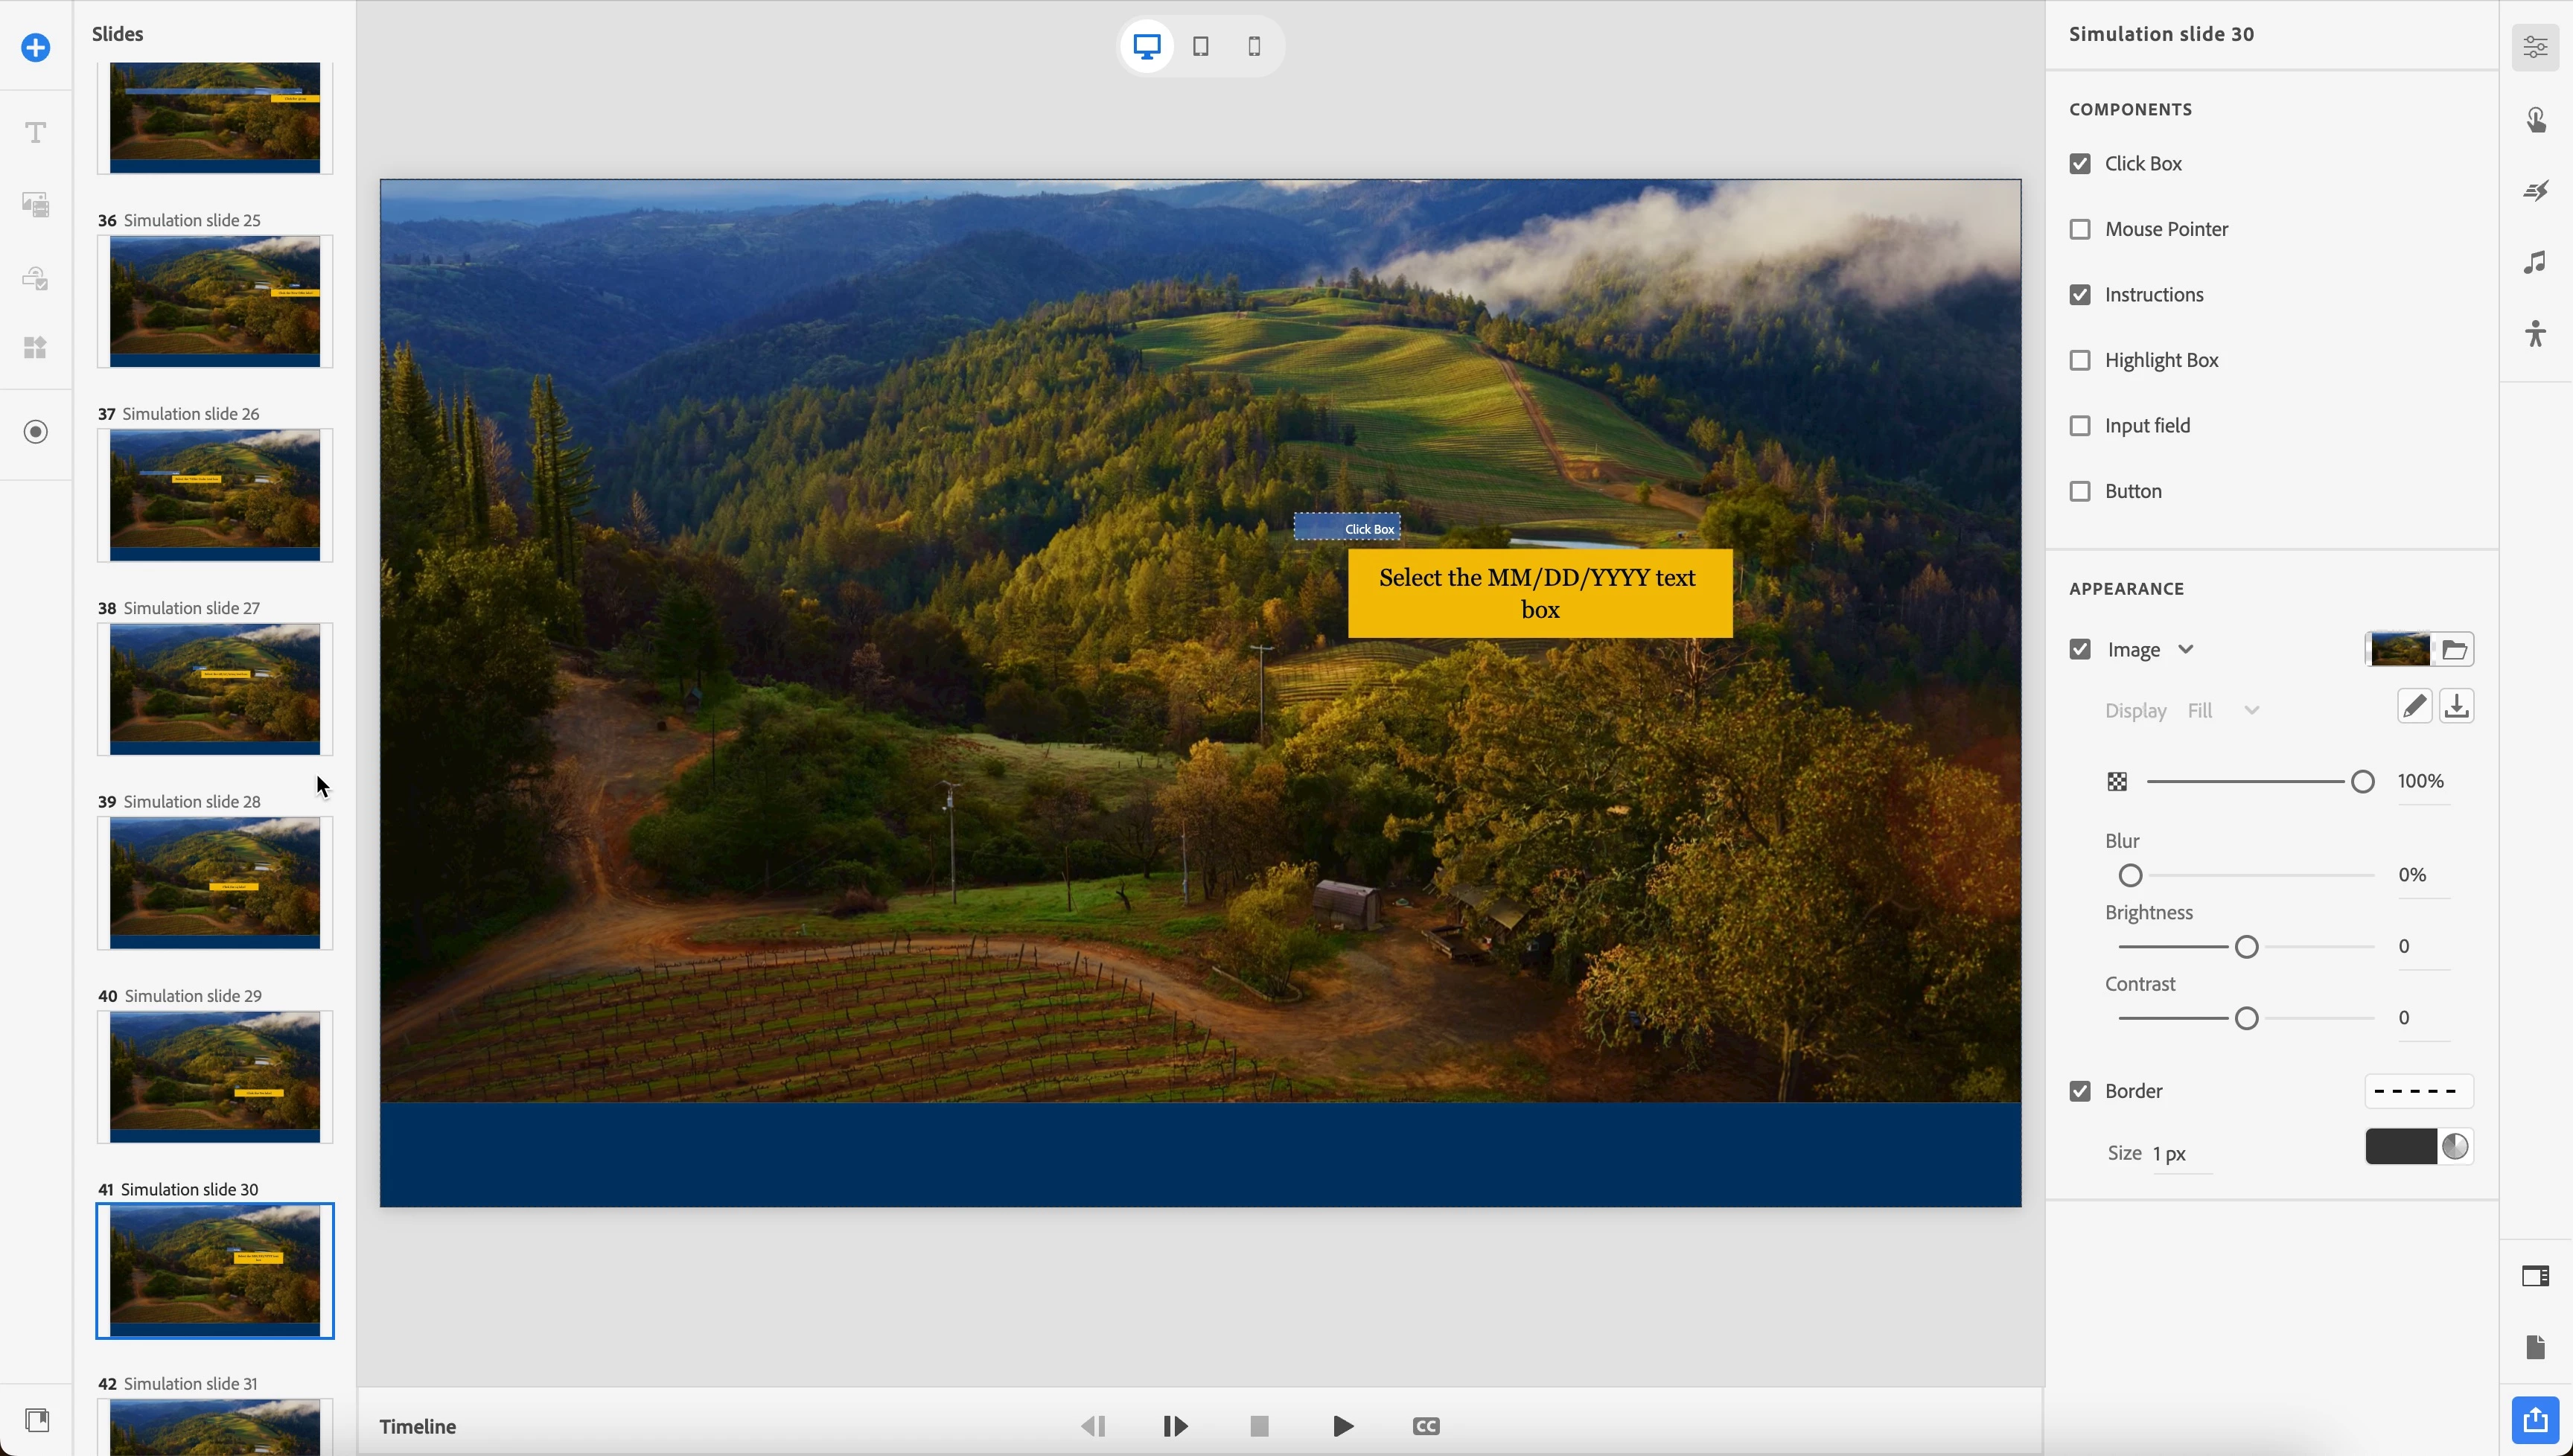
Task: Open the Record icon in left sidebar
Action: (36, 432)
